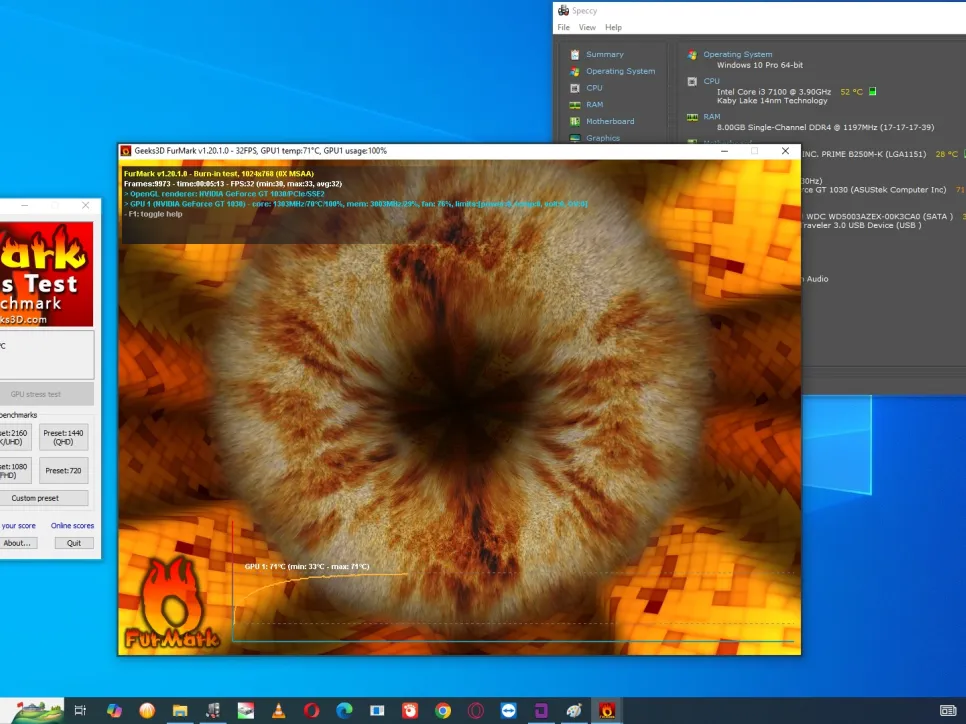Viewport: 966px width, 724px height.
Task: Click the FurMark icon in burn-in window title
Action: pyautogui.click(x=126, y=151)
